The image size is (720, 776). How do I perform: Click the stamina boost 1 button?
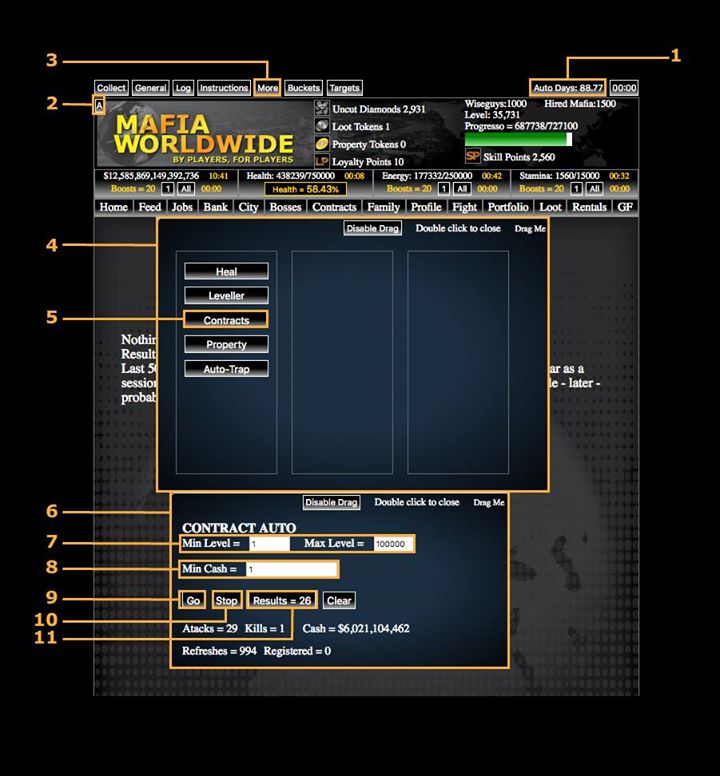(576, 189)
